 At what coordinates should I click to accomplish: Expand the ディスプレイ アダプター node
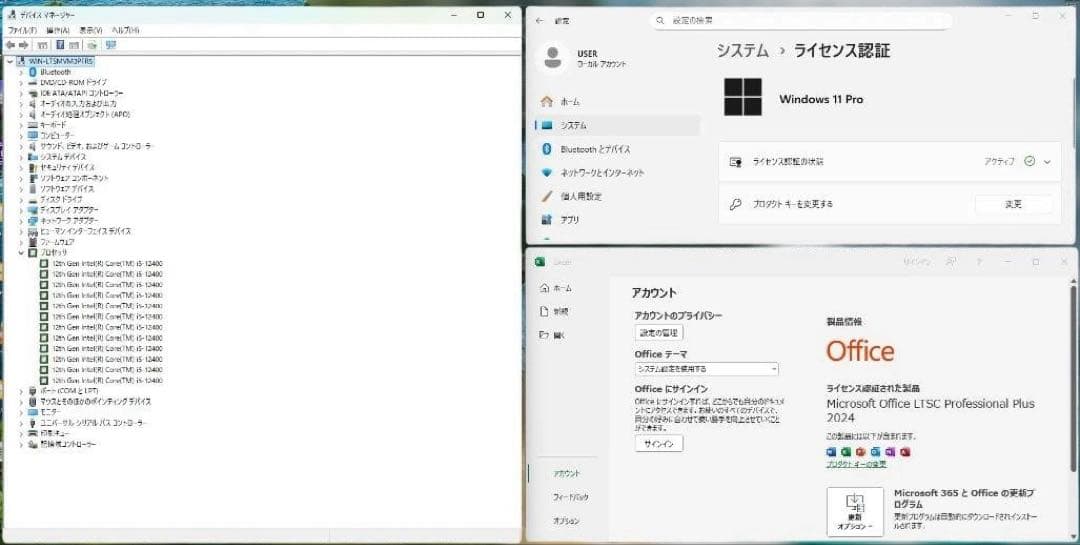pos(21,209)
